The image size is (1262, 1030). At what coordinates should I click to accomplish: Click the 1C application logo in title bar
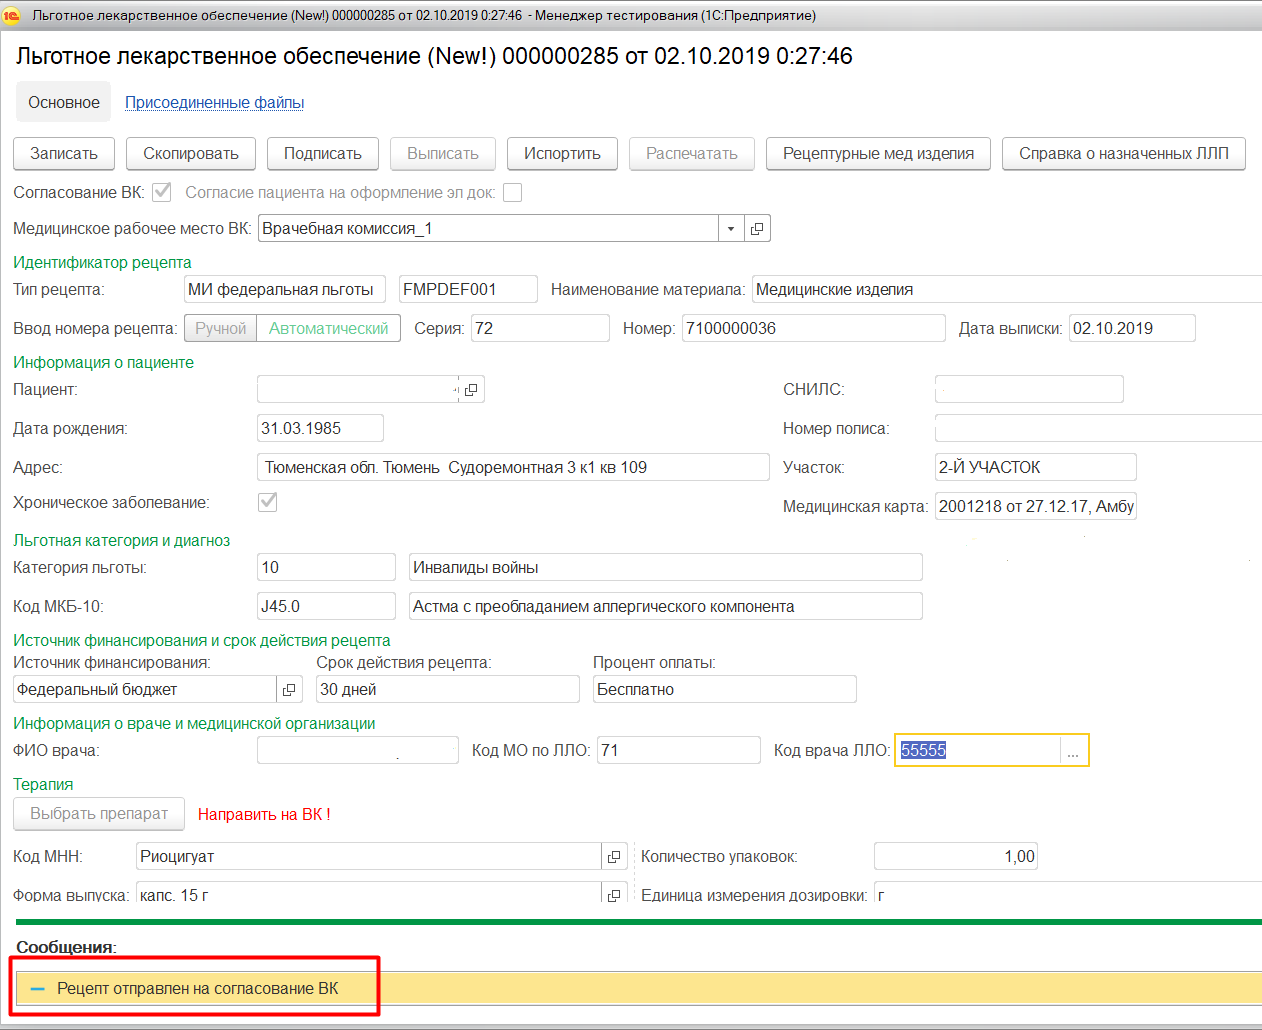click(12, 15)
